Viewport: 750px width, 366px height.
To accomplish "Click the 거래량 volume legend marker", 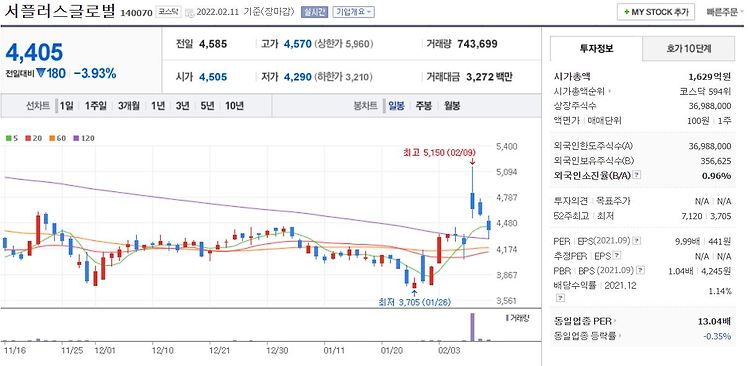I will 507,317.
